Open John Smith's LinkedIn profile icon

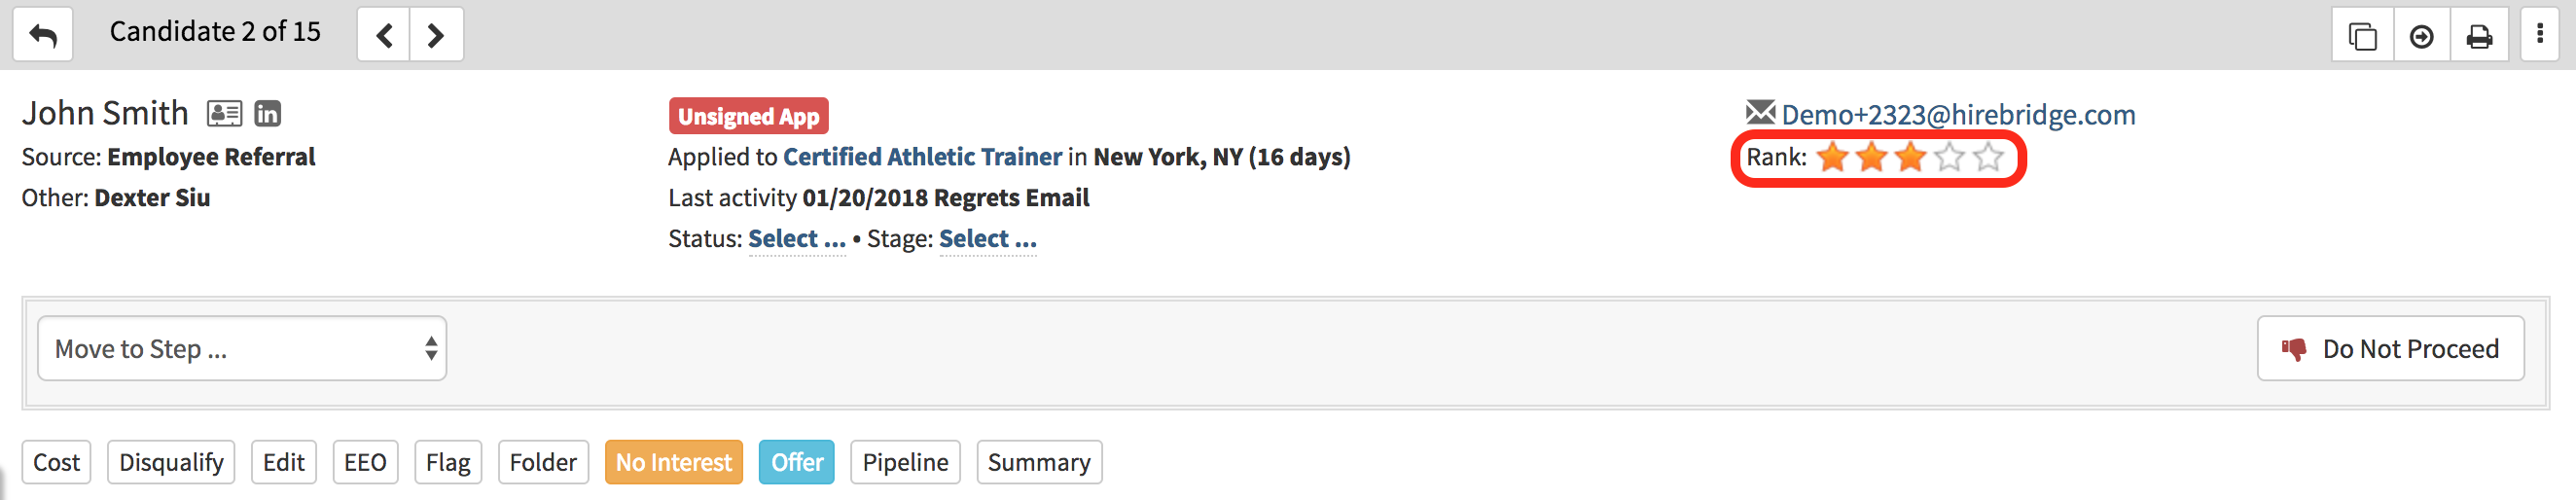click(268, 114)
